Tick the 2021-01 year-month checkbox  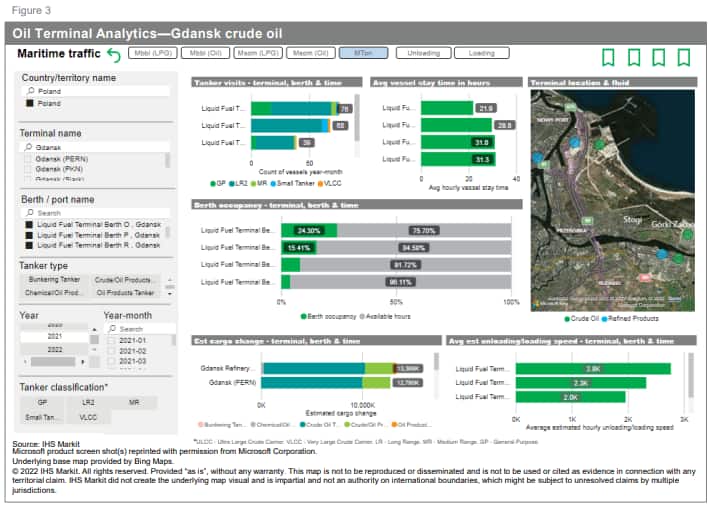pos(111,340)
